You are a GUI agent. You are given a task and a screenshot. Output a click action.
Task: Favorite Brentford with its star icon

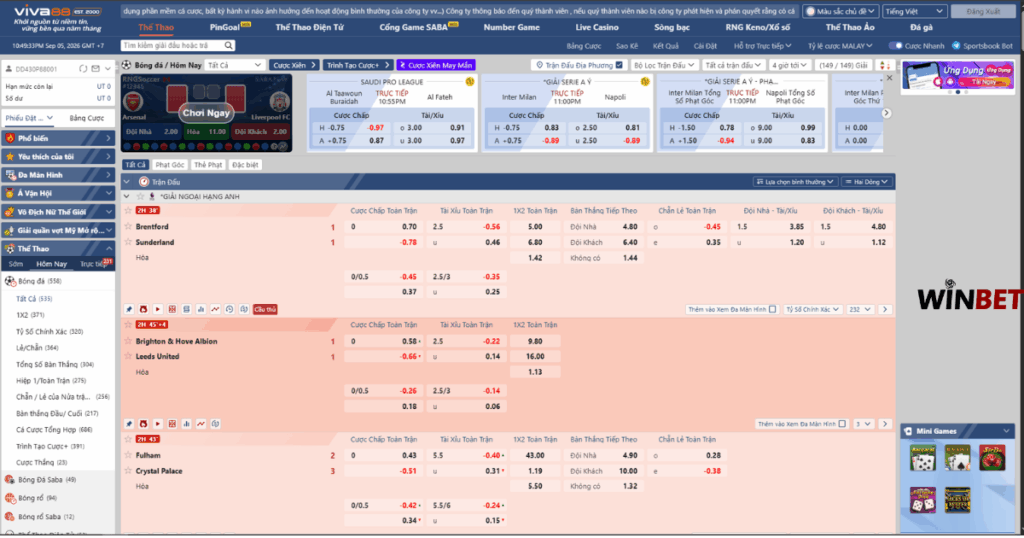pyautogui.click(x=129, y=226)
